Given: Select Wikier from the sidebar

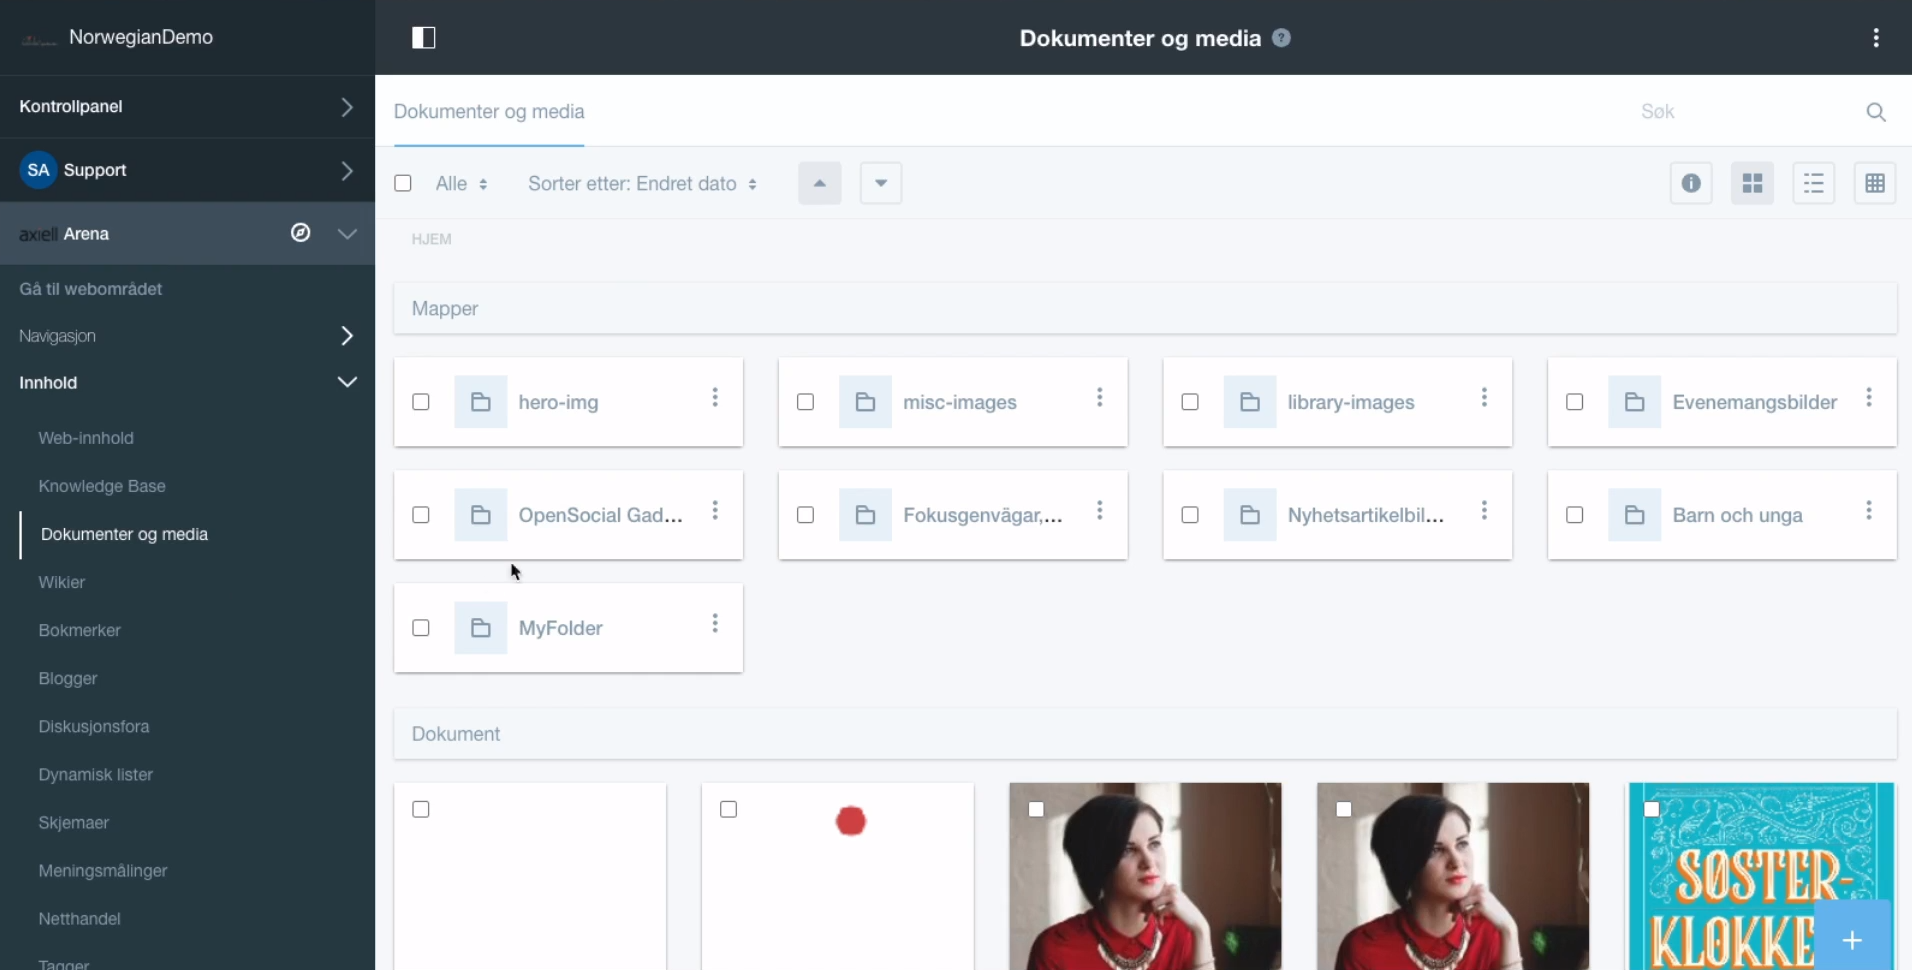Looking at the screenshot, I should pyautogui.click(x=62, y=582).
